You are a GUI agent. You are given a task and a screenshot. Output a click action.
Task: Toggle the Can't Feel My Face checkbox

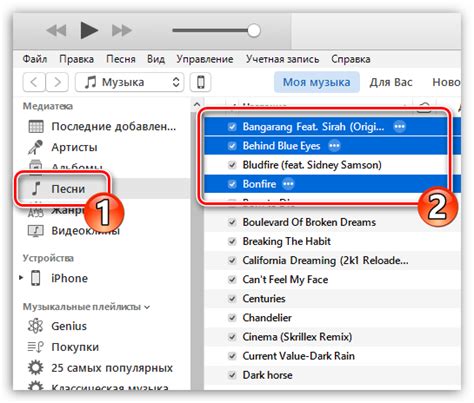[x=232, y=279]
